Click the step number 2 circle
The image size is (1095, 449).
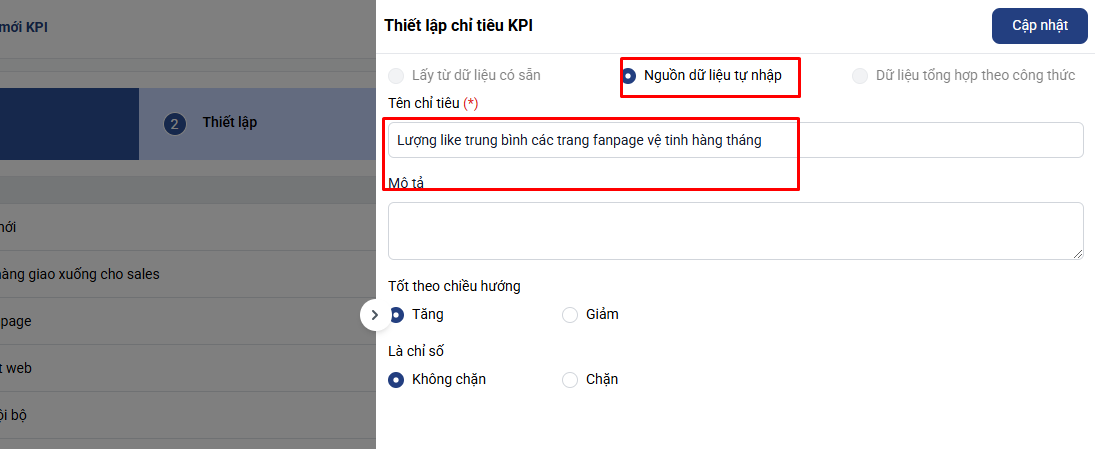tap(175, 124)
